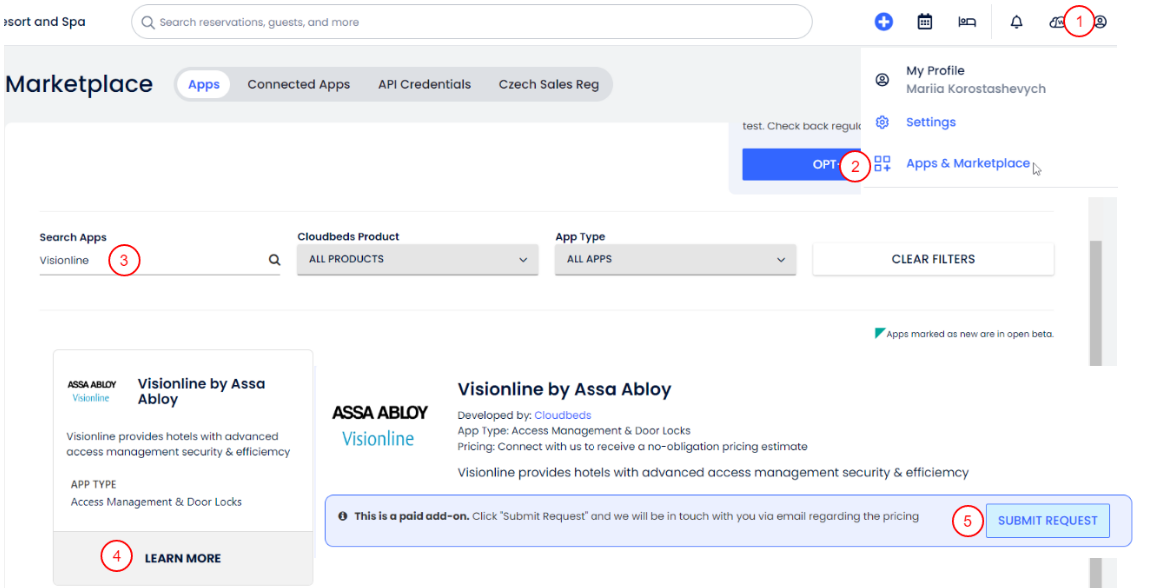Click the top search reservations field
The image size is (1154, 588).
click(471, 22)
